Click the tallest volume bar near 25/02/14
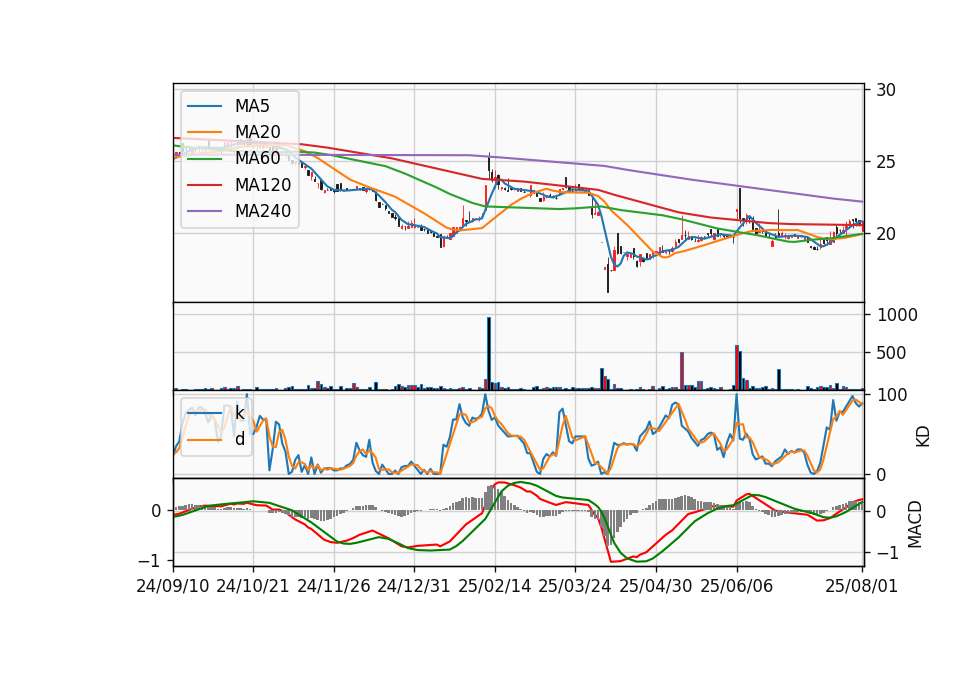This screenshot has width=960, height=690. pyautogui.click(x=489, y=353)
